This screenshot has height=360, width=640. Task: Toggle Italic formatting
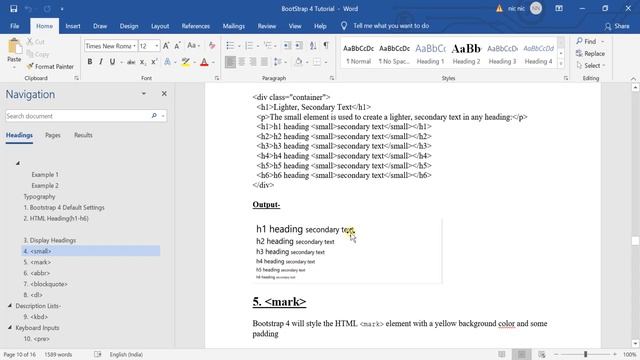coord(101,62)
